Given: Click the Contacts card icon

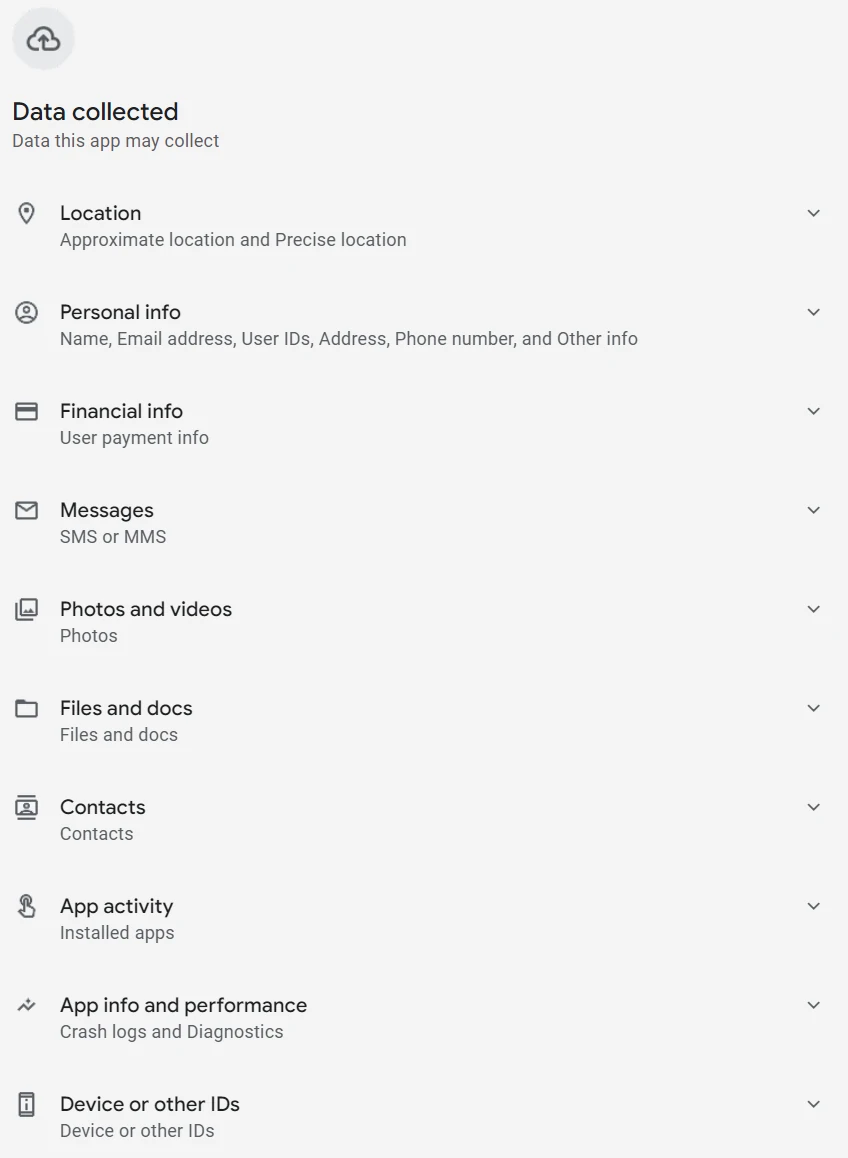Looking at the screenshot, I should (26, 807).
